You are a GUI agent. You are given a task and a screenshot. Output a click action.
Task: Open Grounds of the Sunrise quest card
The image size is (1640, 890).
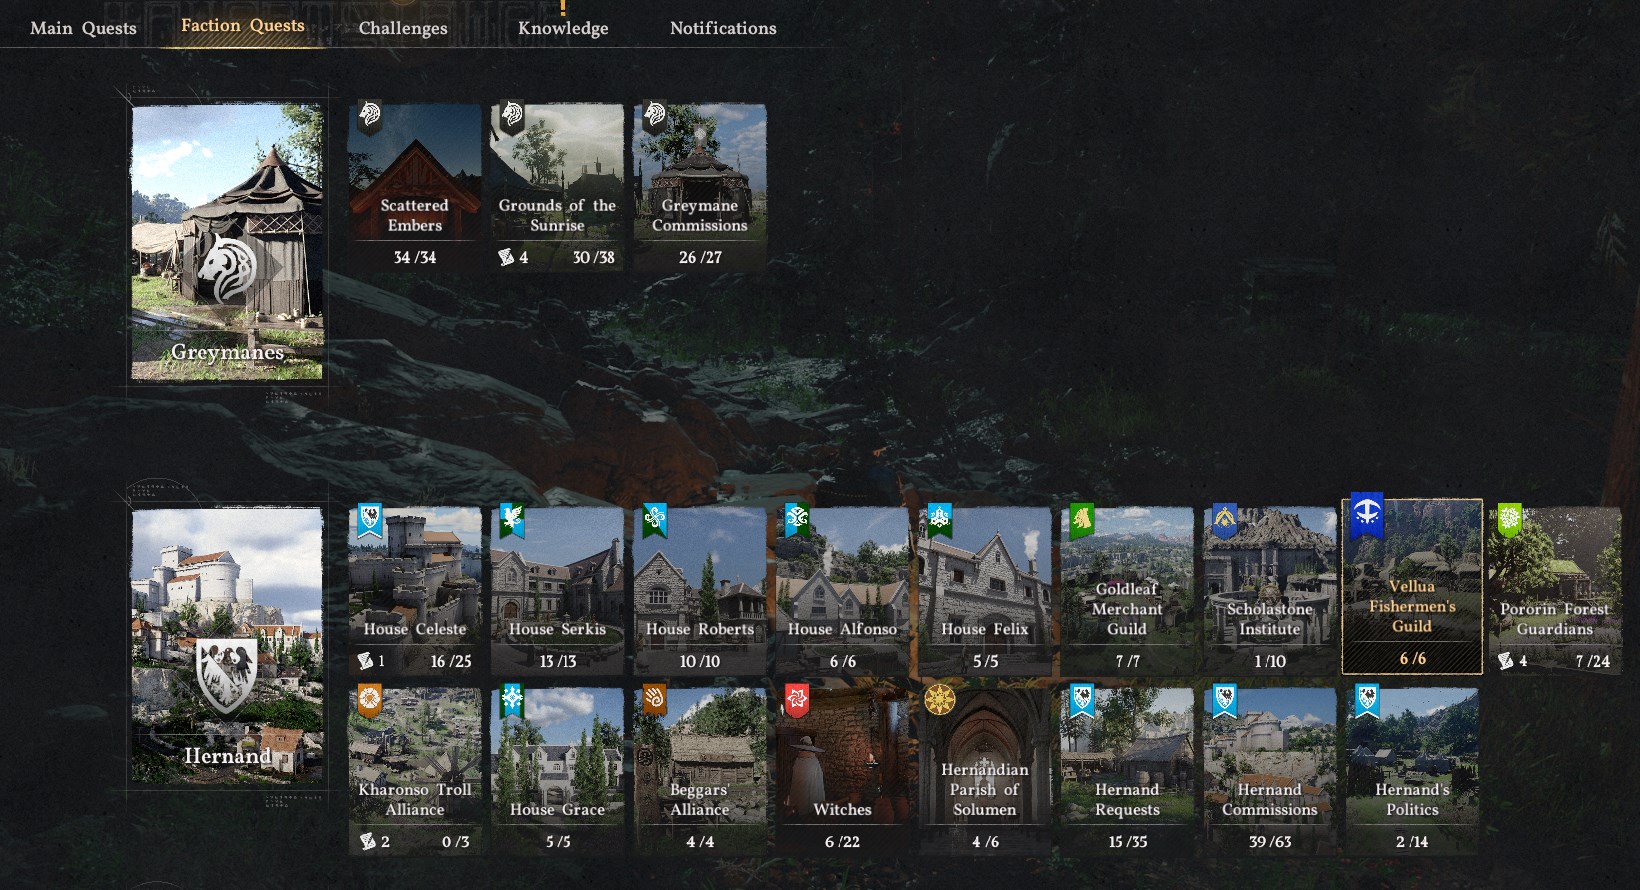point(557,188)
